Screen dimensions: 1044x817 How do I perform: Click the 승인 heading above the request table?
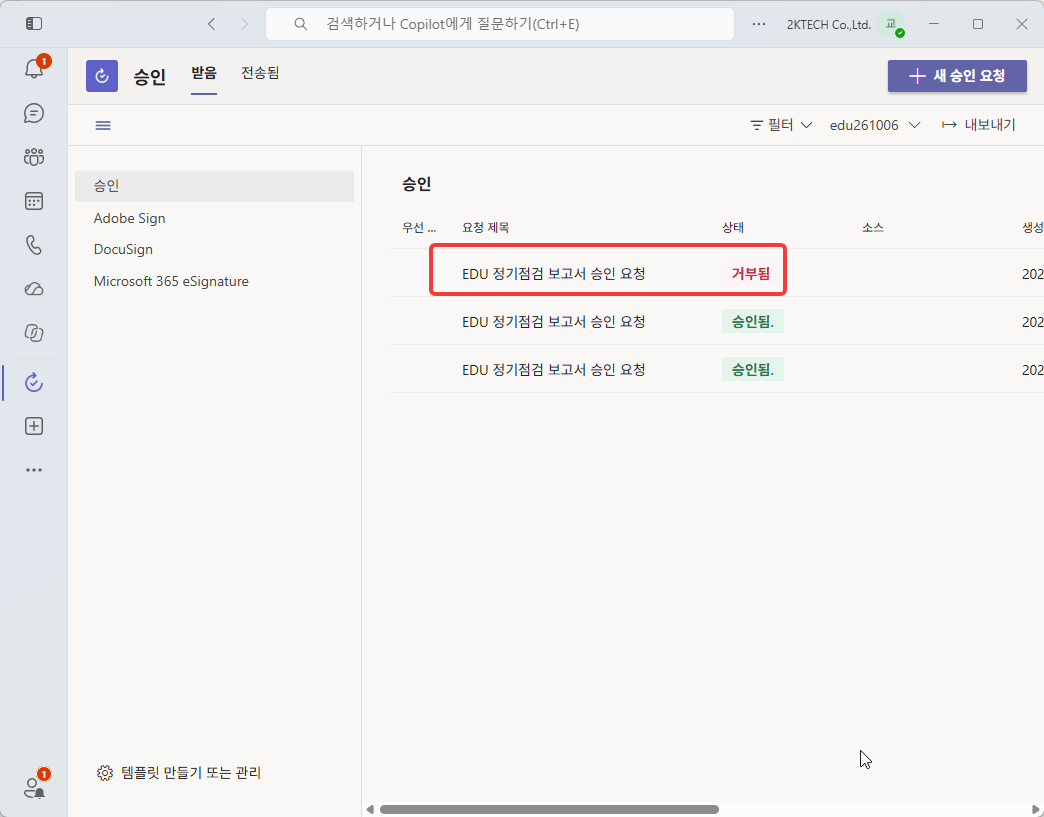pyautogui.click(x=417, y=184)
